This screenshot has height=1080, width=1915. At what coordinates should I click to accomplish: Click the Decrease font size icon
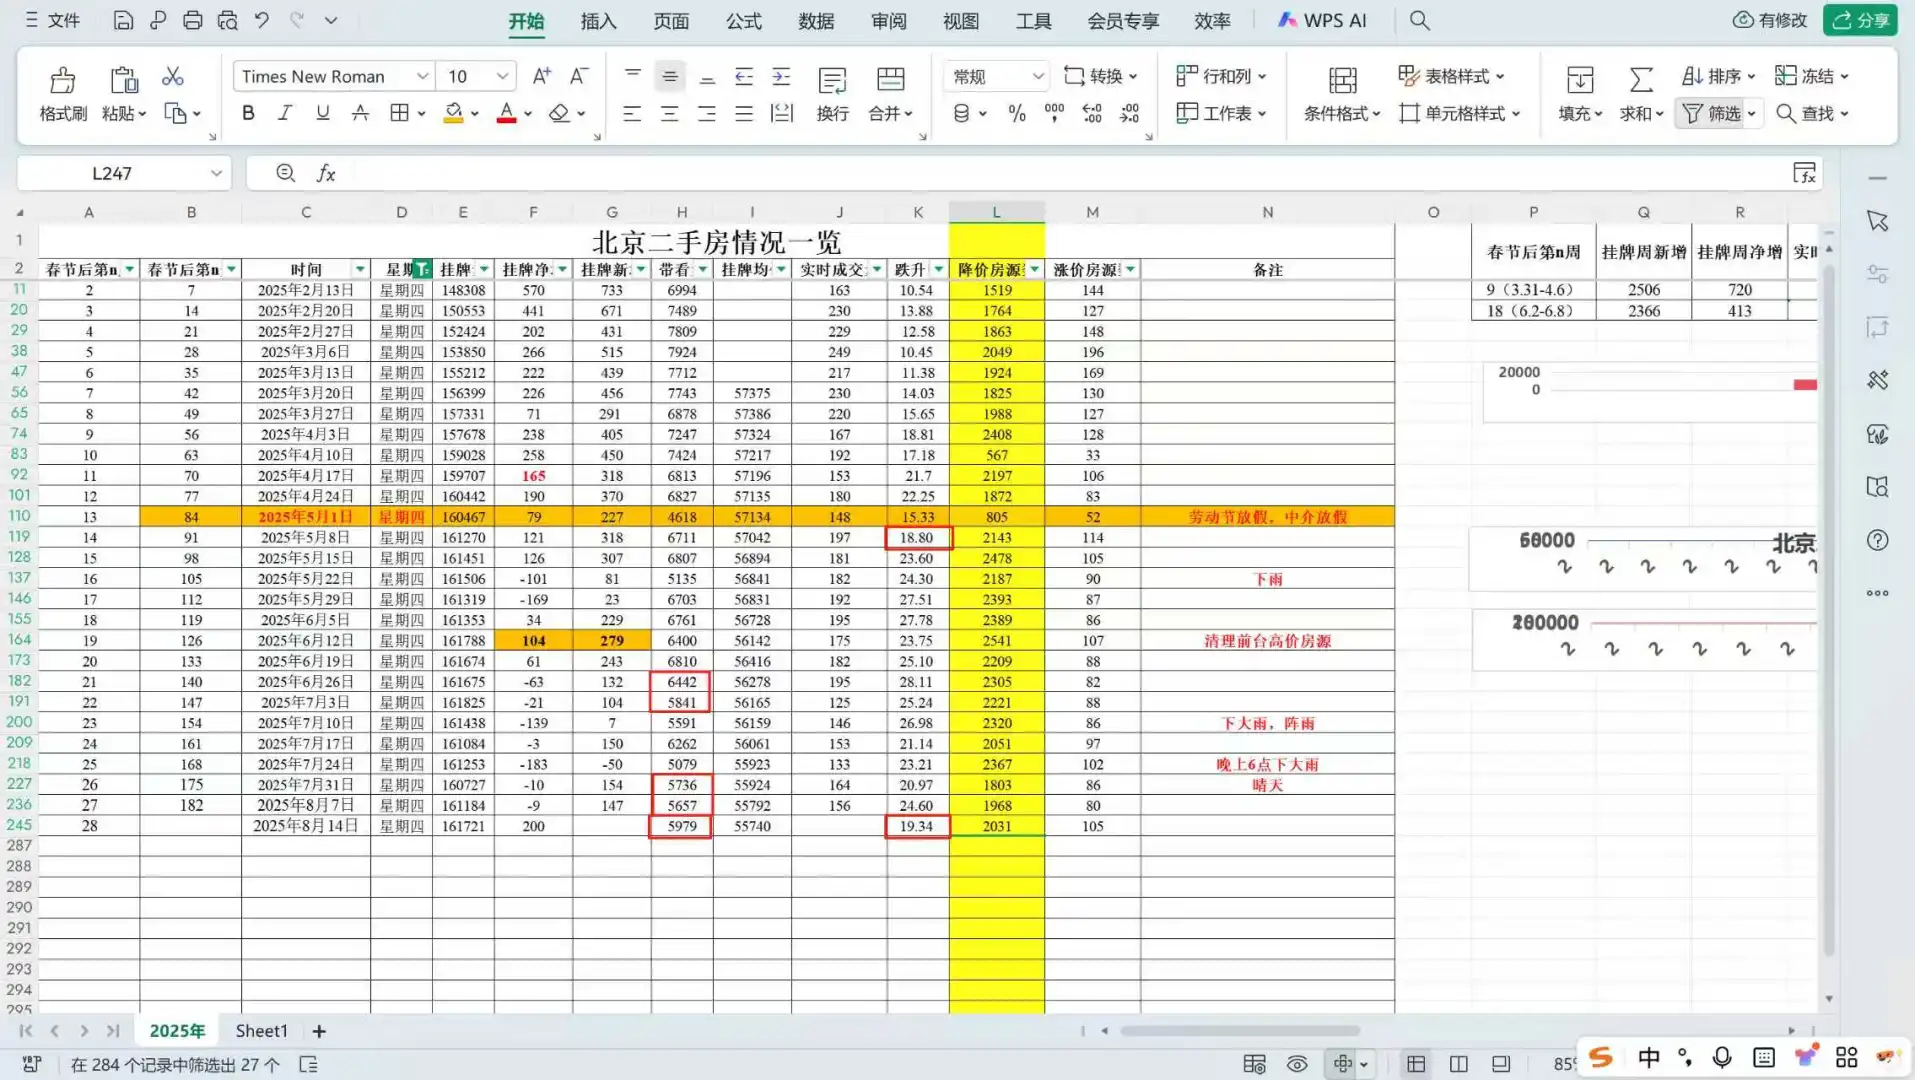click(579, 76)
